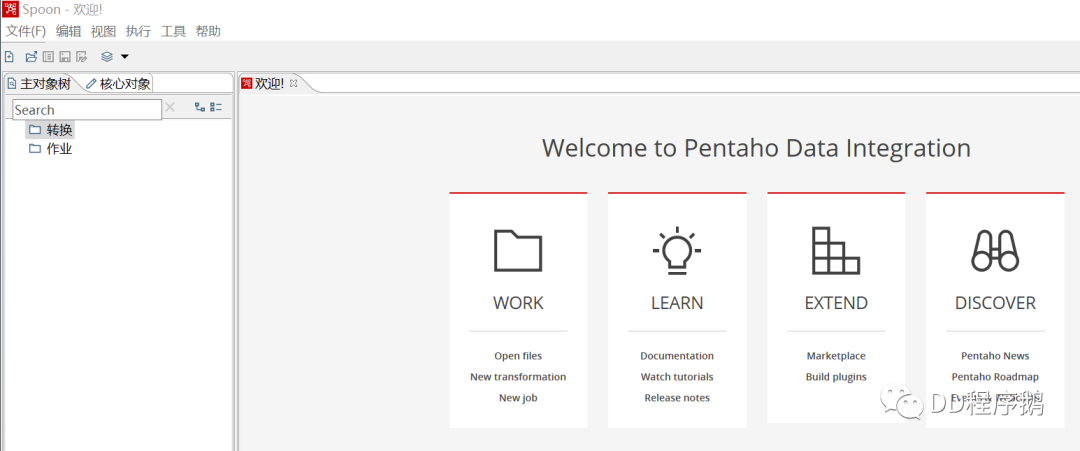Click the New transformation link

point(518,377)
